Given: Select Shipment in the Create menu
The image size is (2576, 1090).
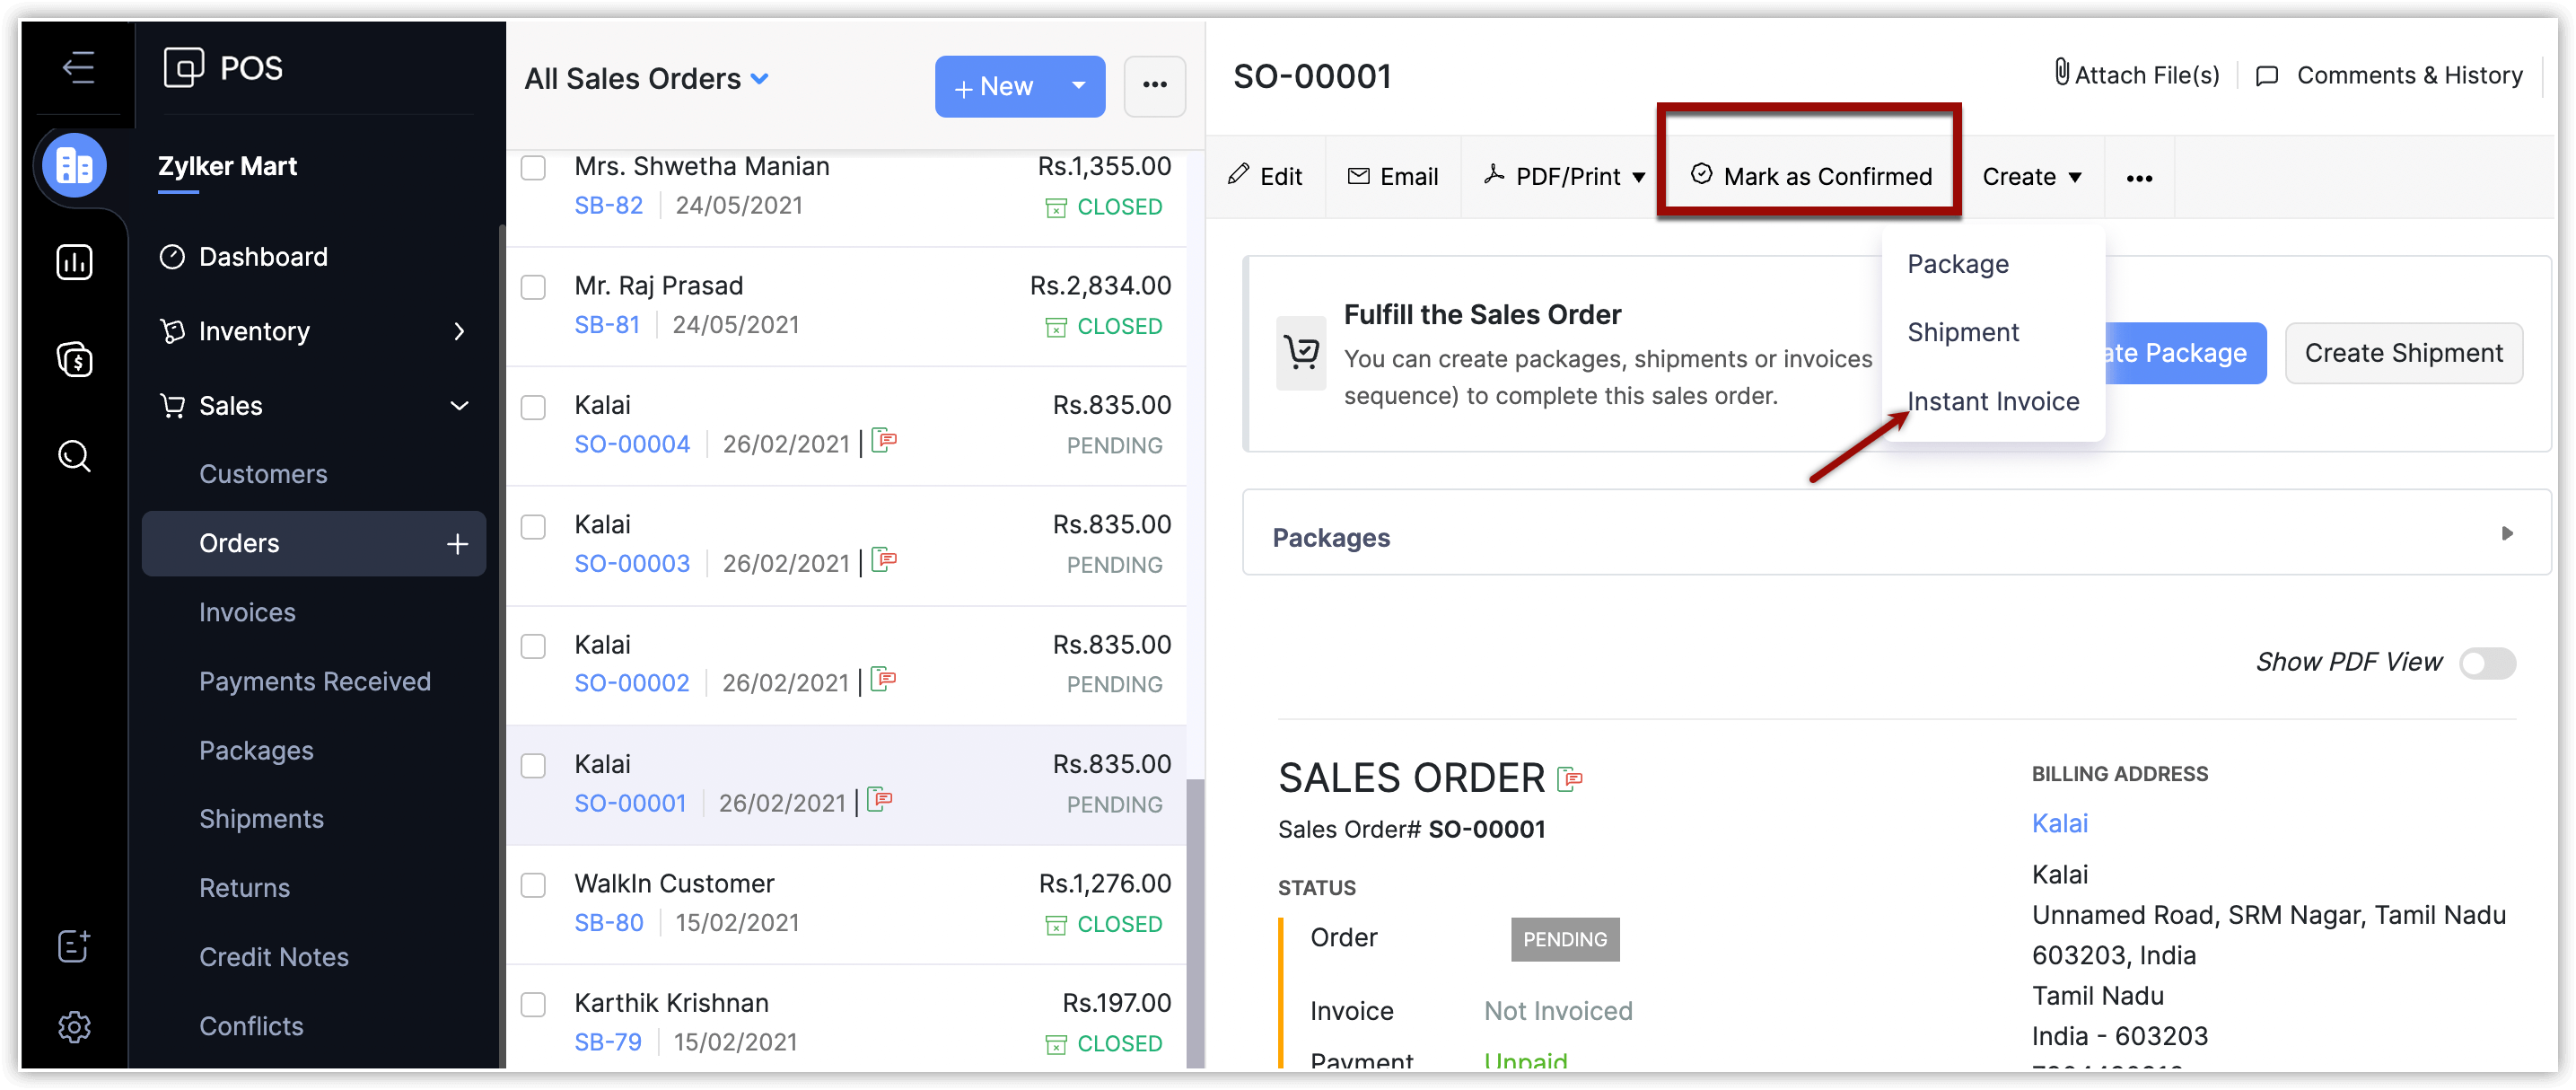Looking at the screenshot, I should coord(1963,332).
